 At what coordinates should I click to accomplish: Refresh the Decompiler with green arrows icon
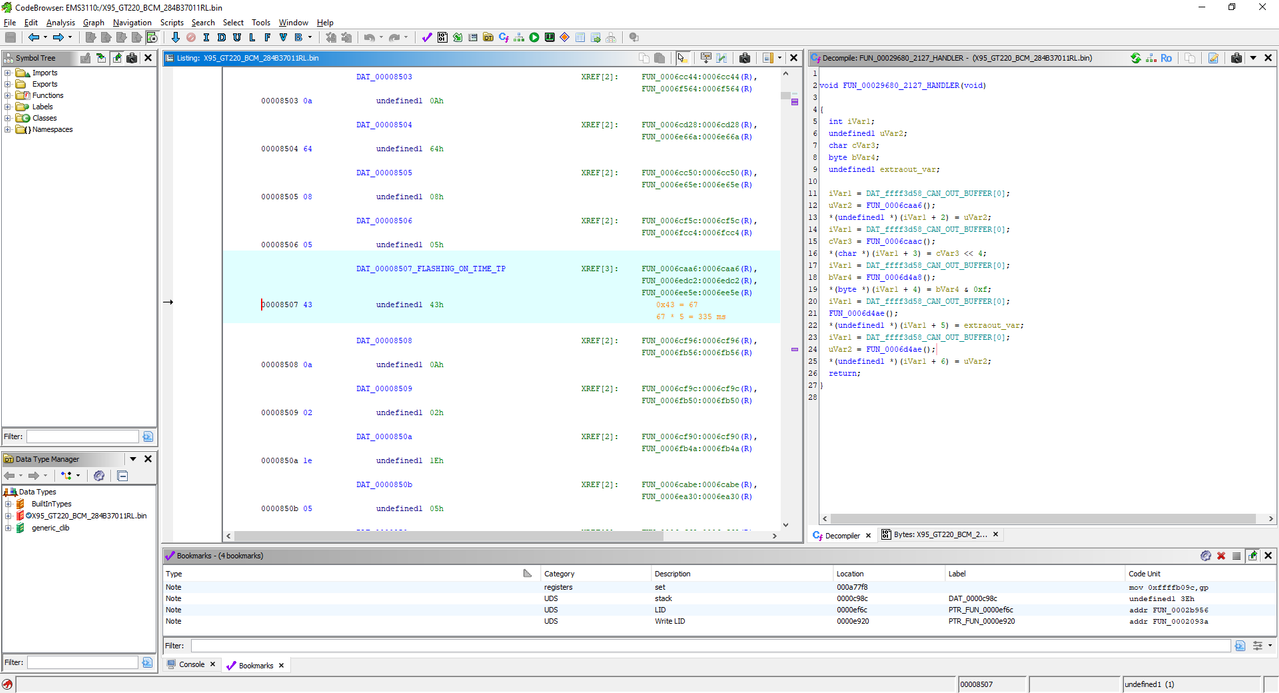[x=1136, y=58]
